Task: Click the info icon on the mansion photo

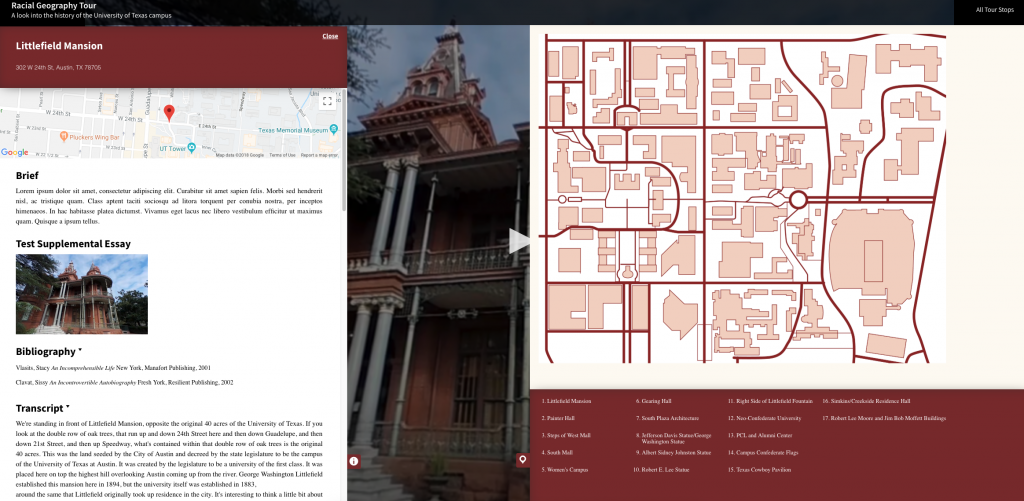Action: [353, 461]
